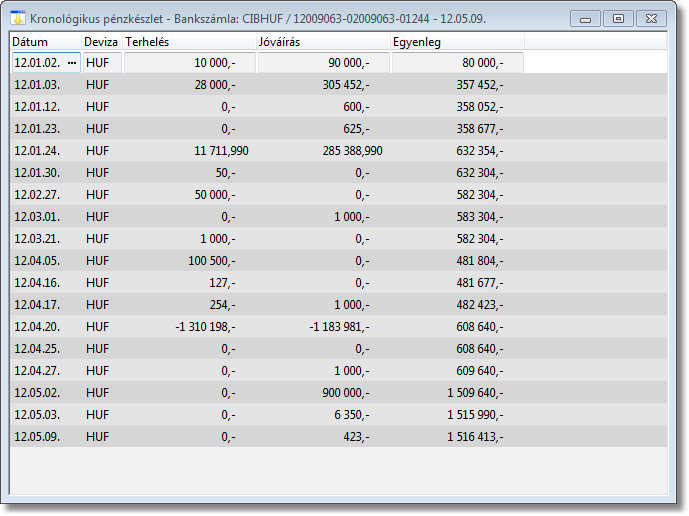Click the balance value 609 640,-
Image resolution: width=689 pixels, height=516 pixels.
coord(480,371)
